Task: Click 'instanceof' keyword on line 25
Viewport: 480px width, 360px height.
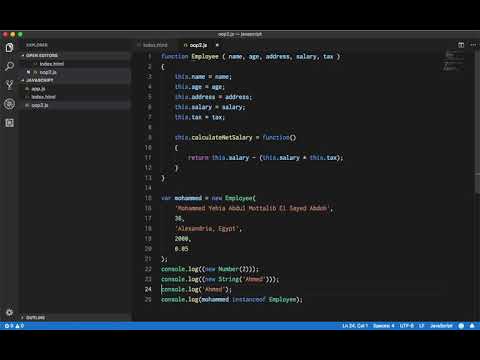Action: pos(248,299)
